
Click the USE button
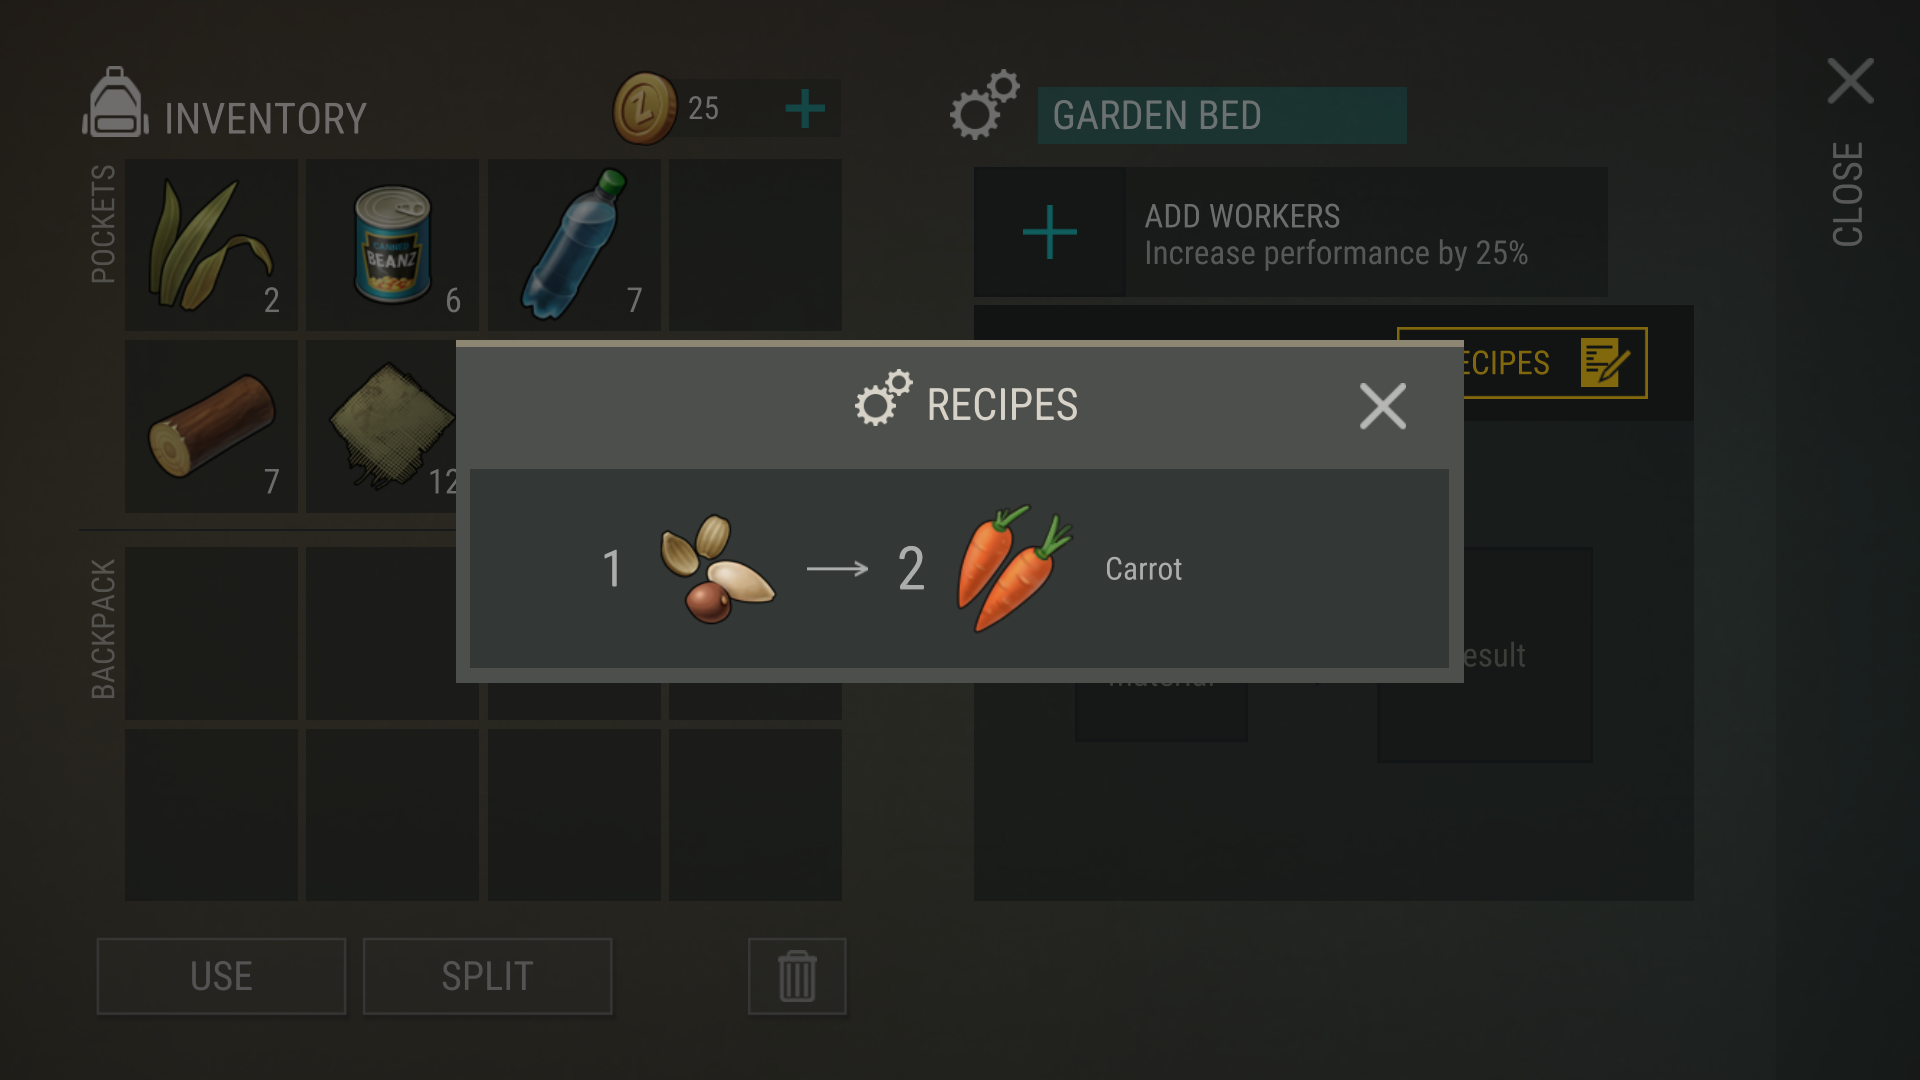pos(221,976)
